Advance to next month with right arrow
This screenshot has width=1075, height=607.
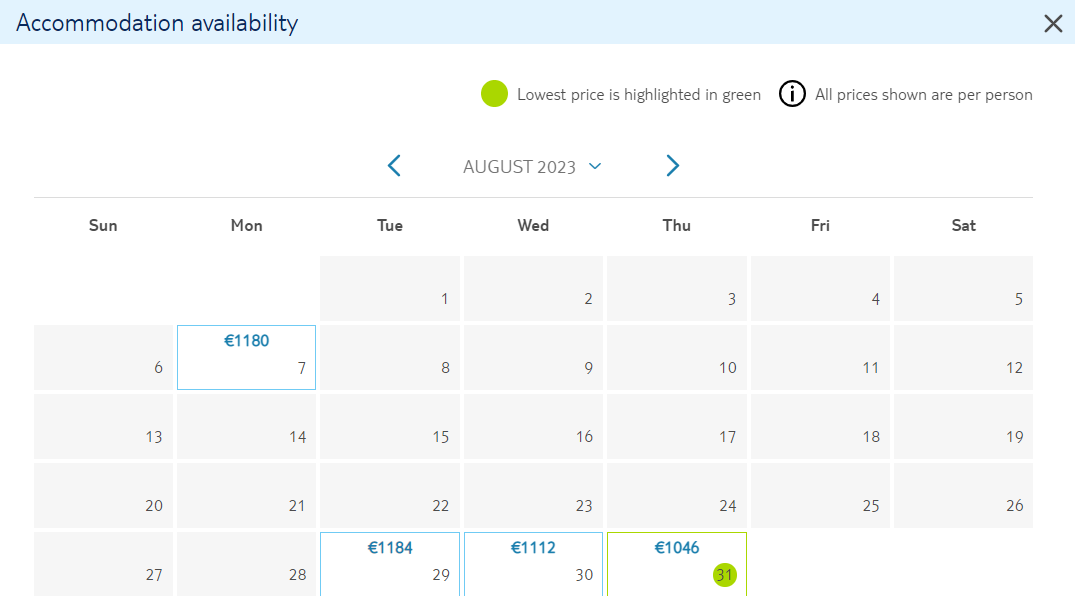[673, 166]
